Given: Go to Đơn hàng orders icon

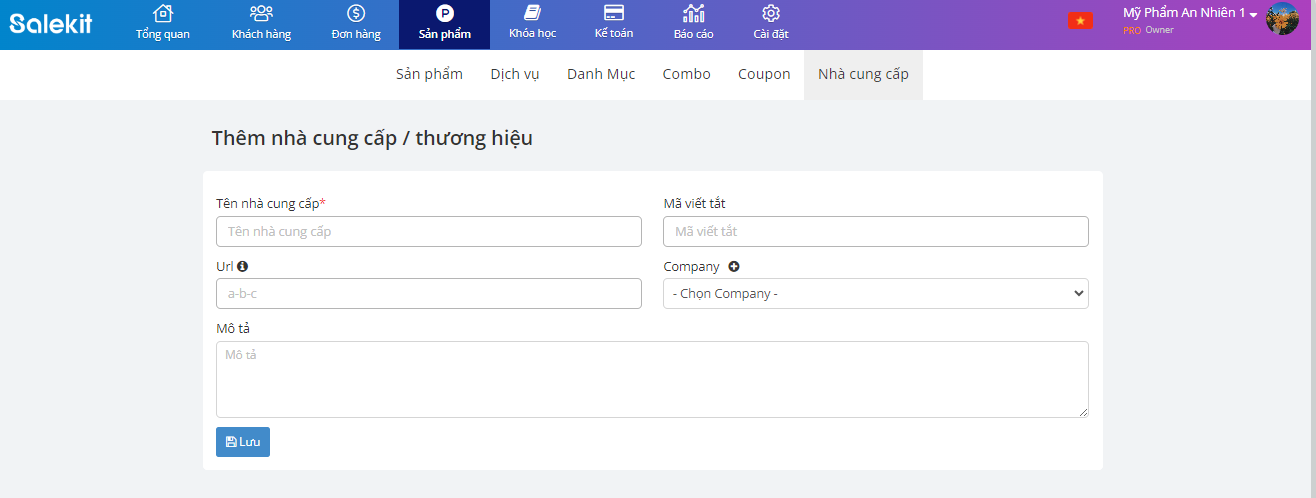Looking at the screenshot, I should pyautogui.click(x=356, y=14).
